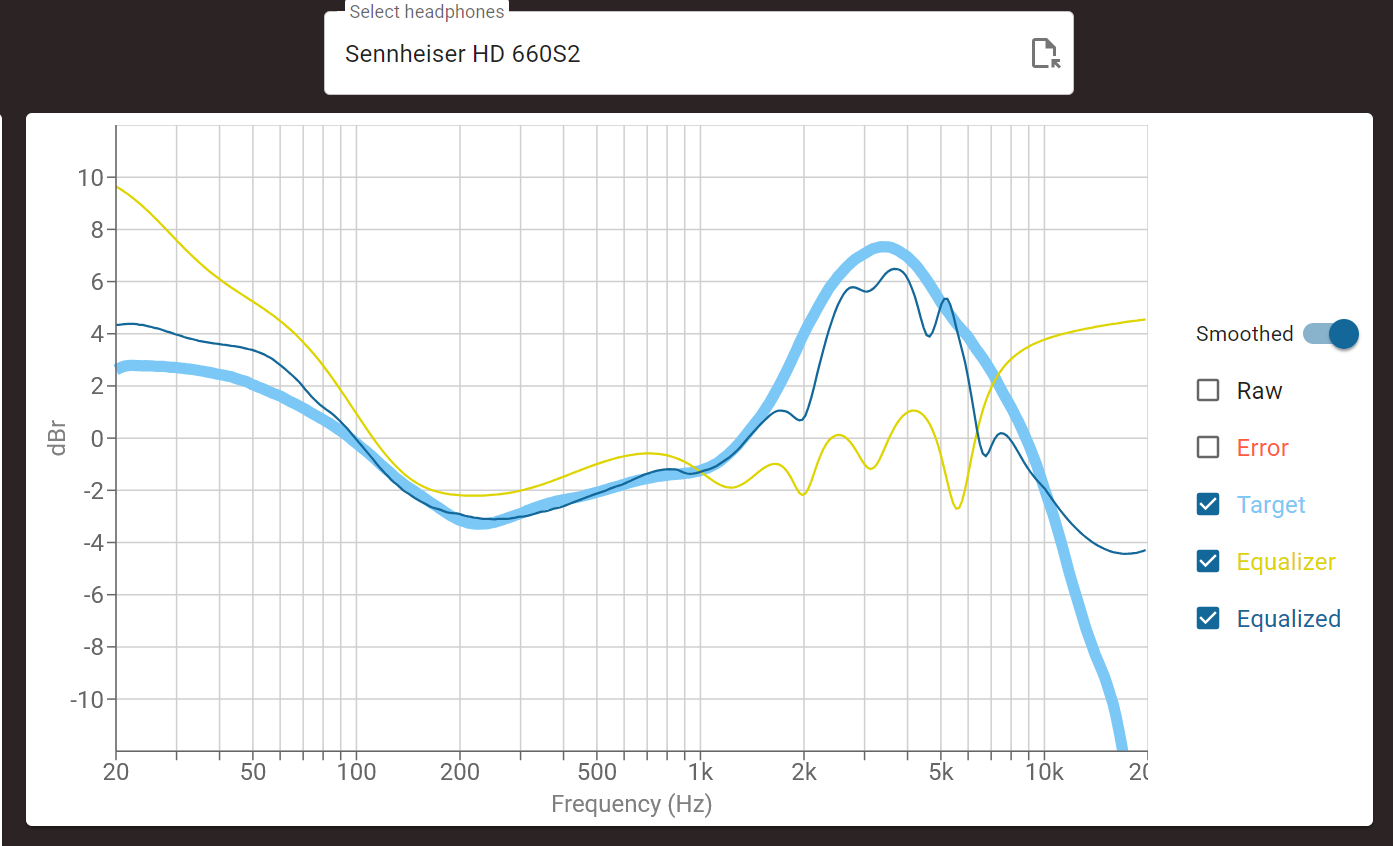Click the '0' dBr axis tick label
The height and width of the screenshot is (846, 1393).
[97, 438]
